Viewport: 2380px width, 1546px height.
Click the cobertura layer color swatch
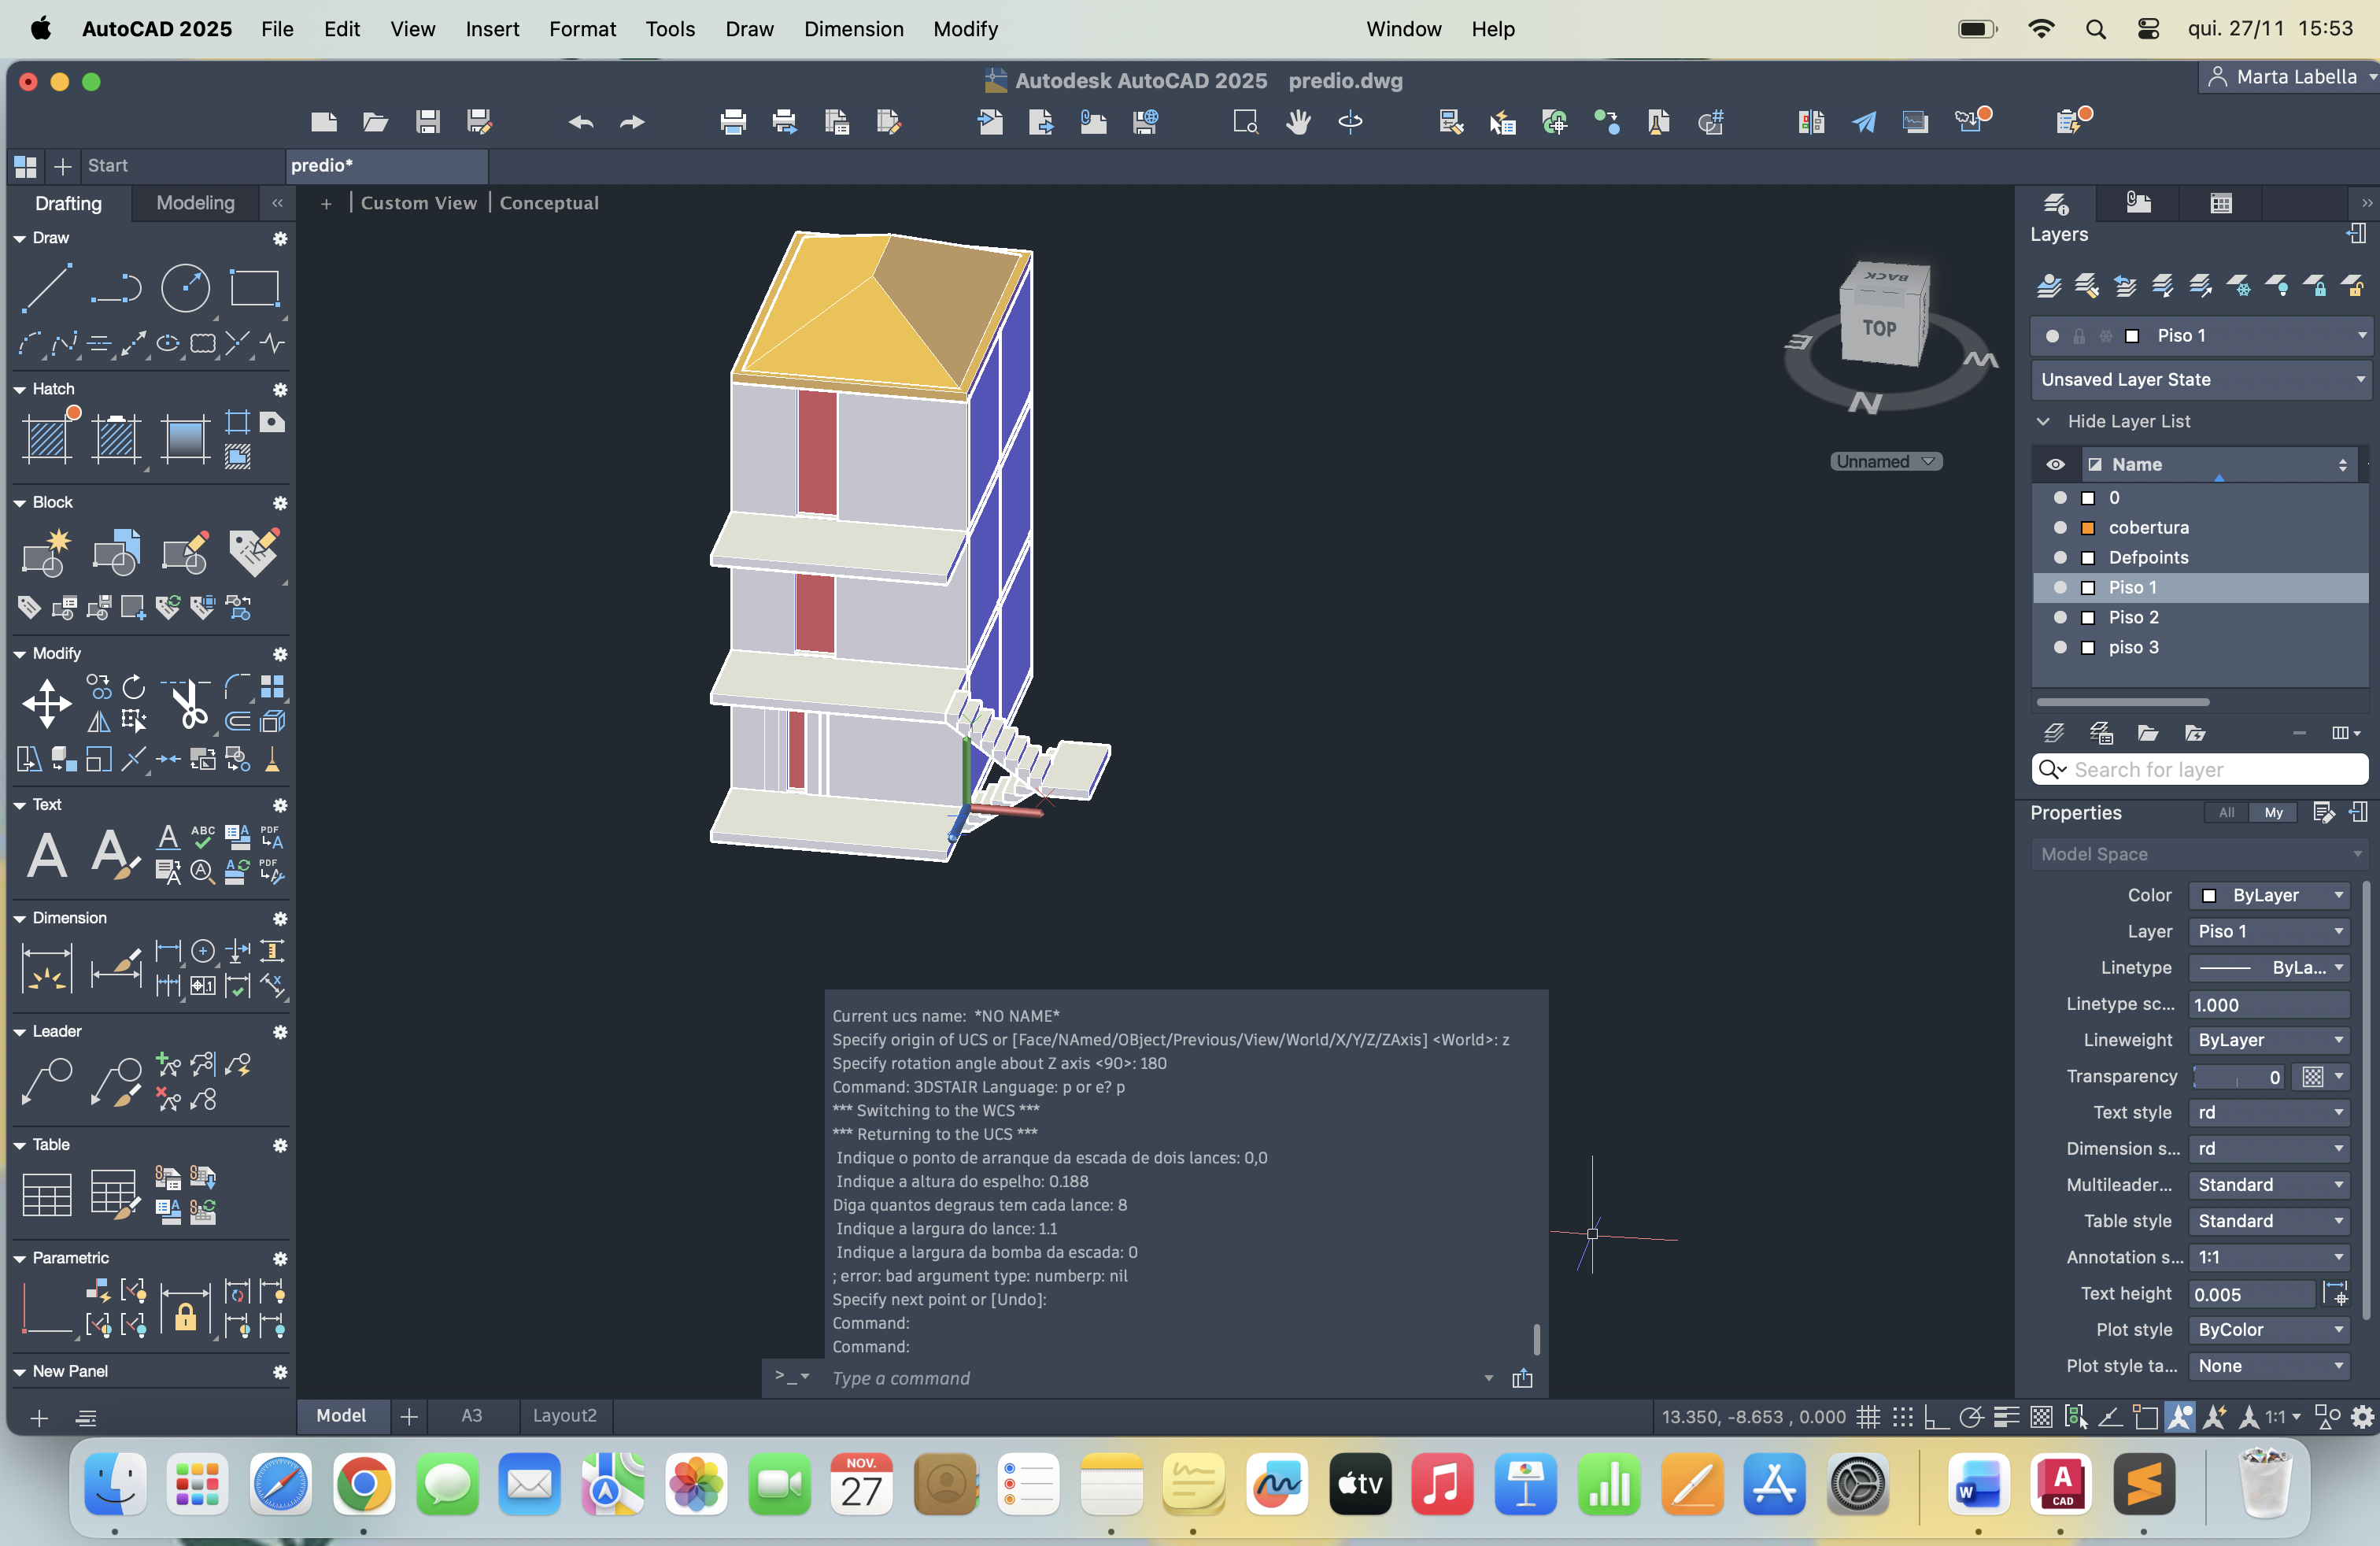coord(2087,528)
